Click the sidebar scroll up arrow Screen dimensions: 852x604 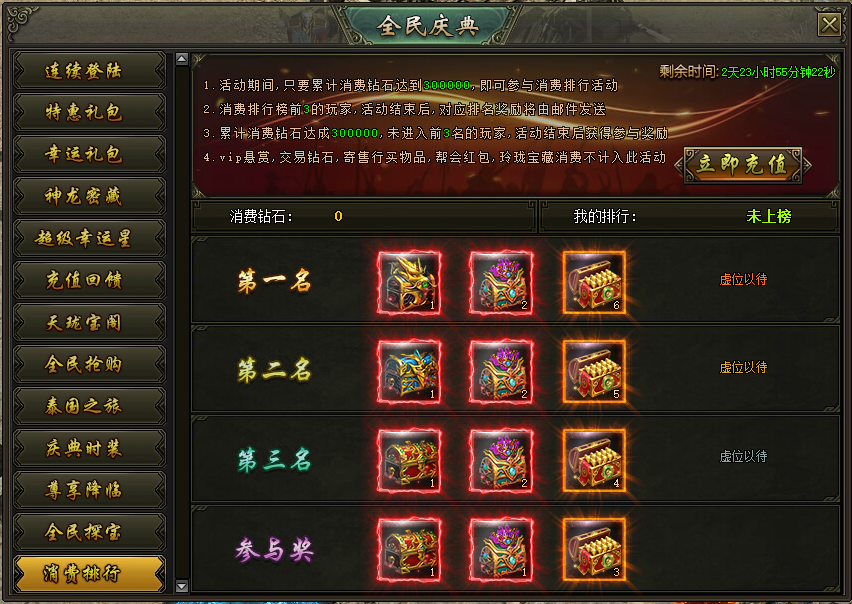pyautogui.click(x=182, y=59)
